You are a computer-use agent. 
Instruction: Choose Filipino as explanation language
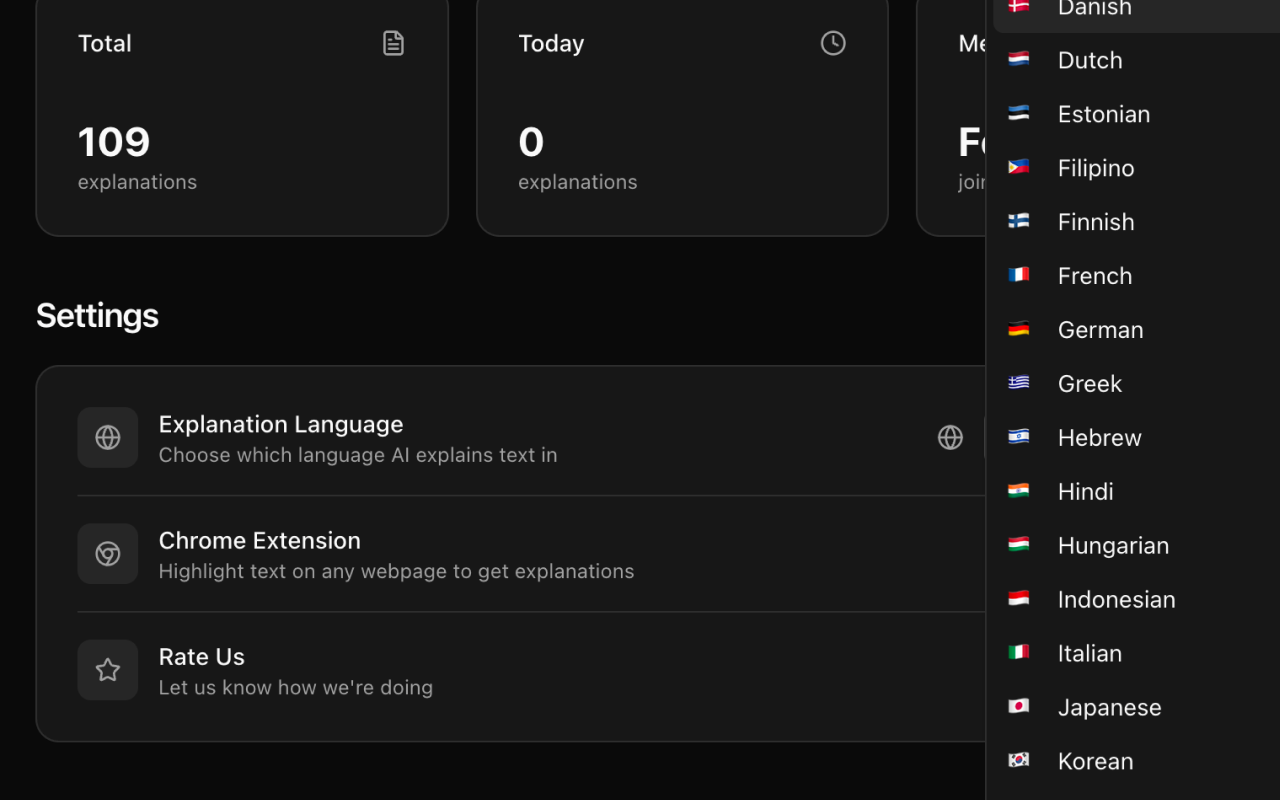(x=1136, y=168)
